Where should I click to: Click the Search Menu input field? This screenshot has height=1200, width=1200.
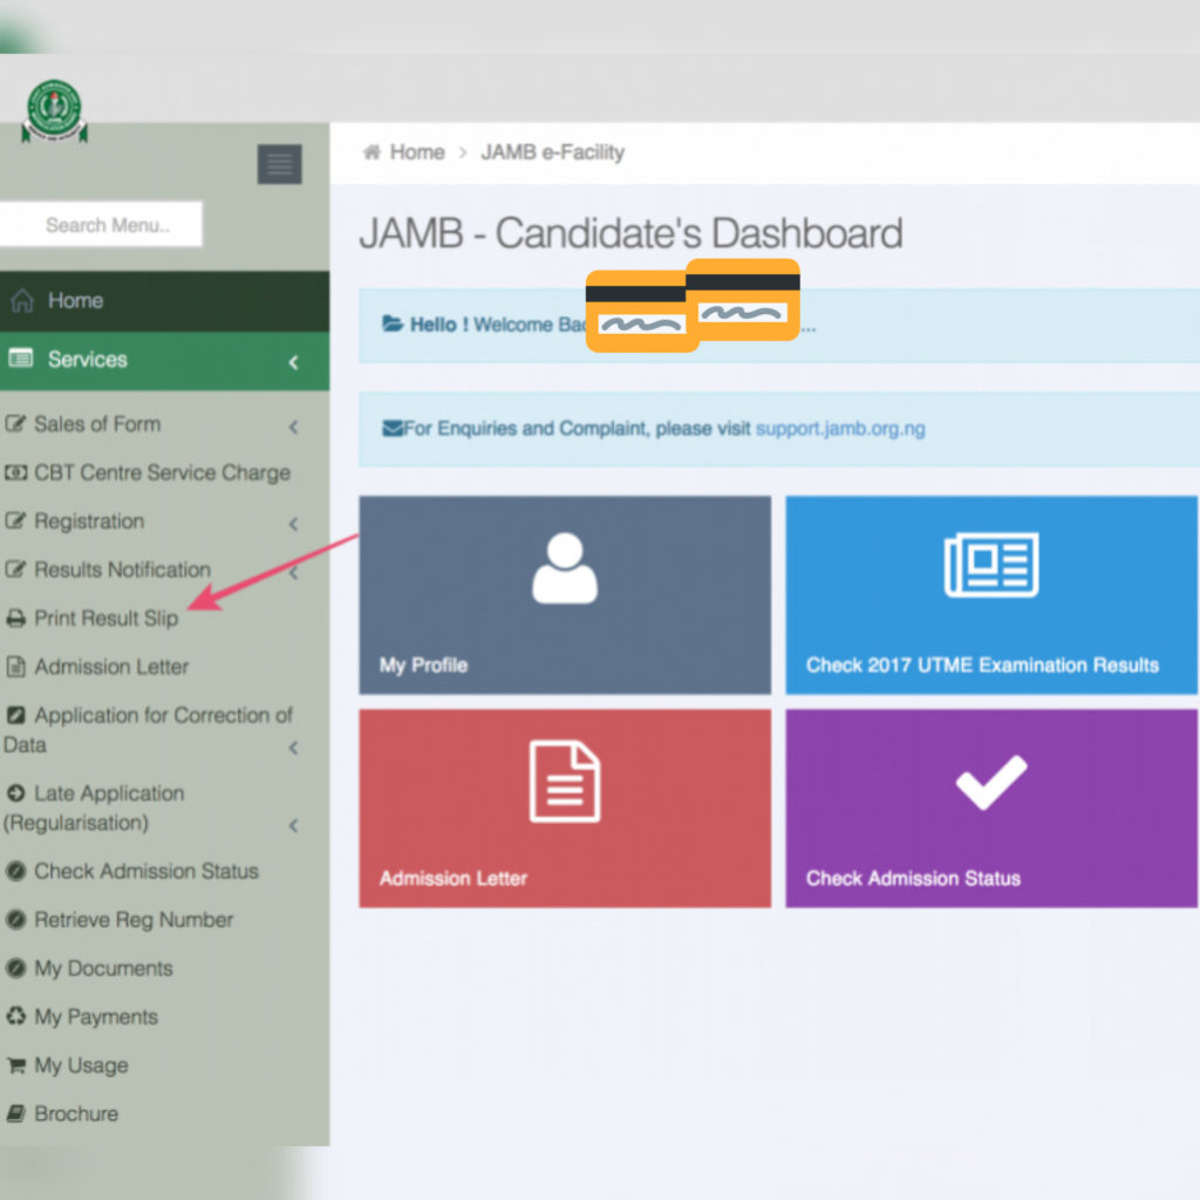click(105, 225)
